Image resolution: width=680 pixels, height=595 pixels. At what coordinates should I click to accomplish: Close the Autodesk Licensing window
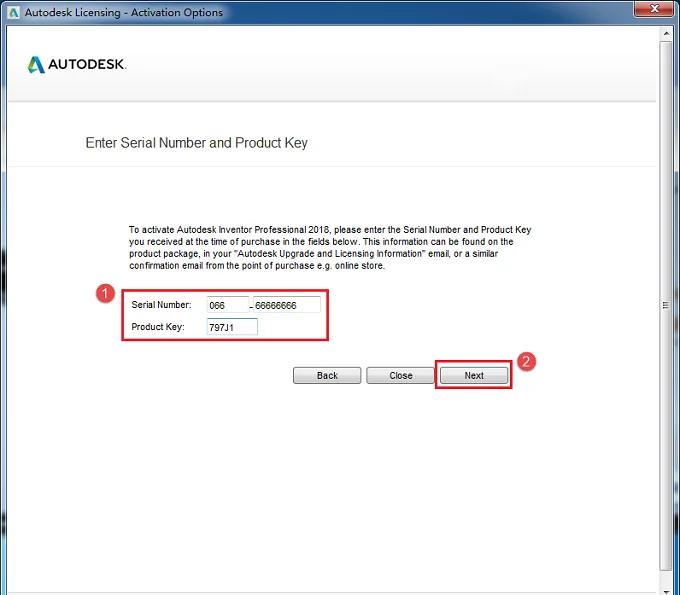point(654,9)
